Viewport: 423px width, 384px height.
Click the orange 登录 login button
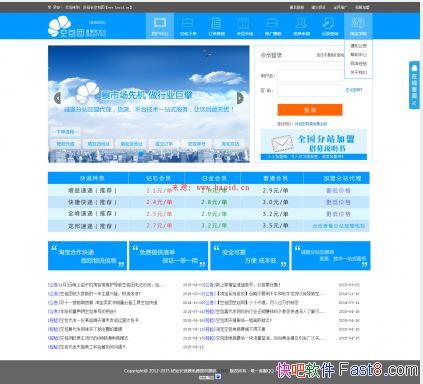pyautogui.click(x=310, y=110)
